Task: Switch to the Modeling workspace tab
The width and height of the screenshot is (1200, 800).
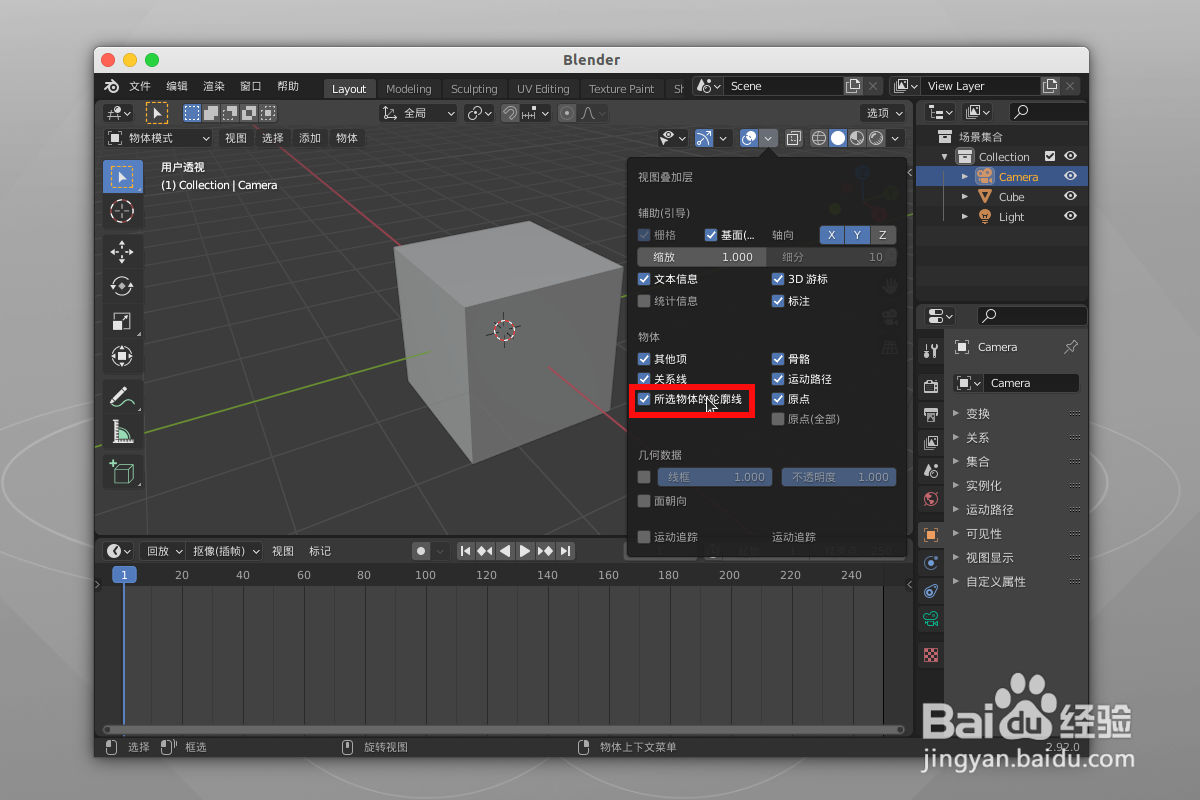Action: 409,89
